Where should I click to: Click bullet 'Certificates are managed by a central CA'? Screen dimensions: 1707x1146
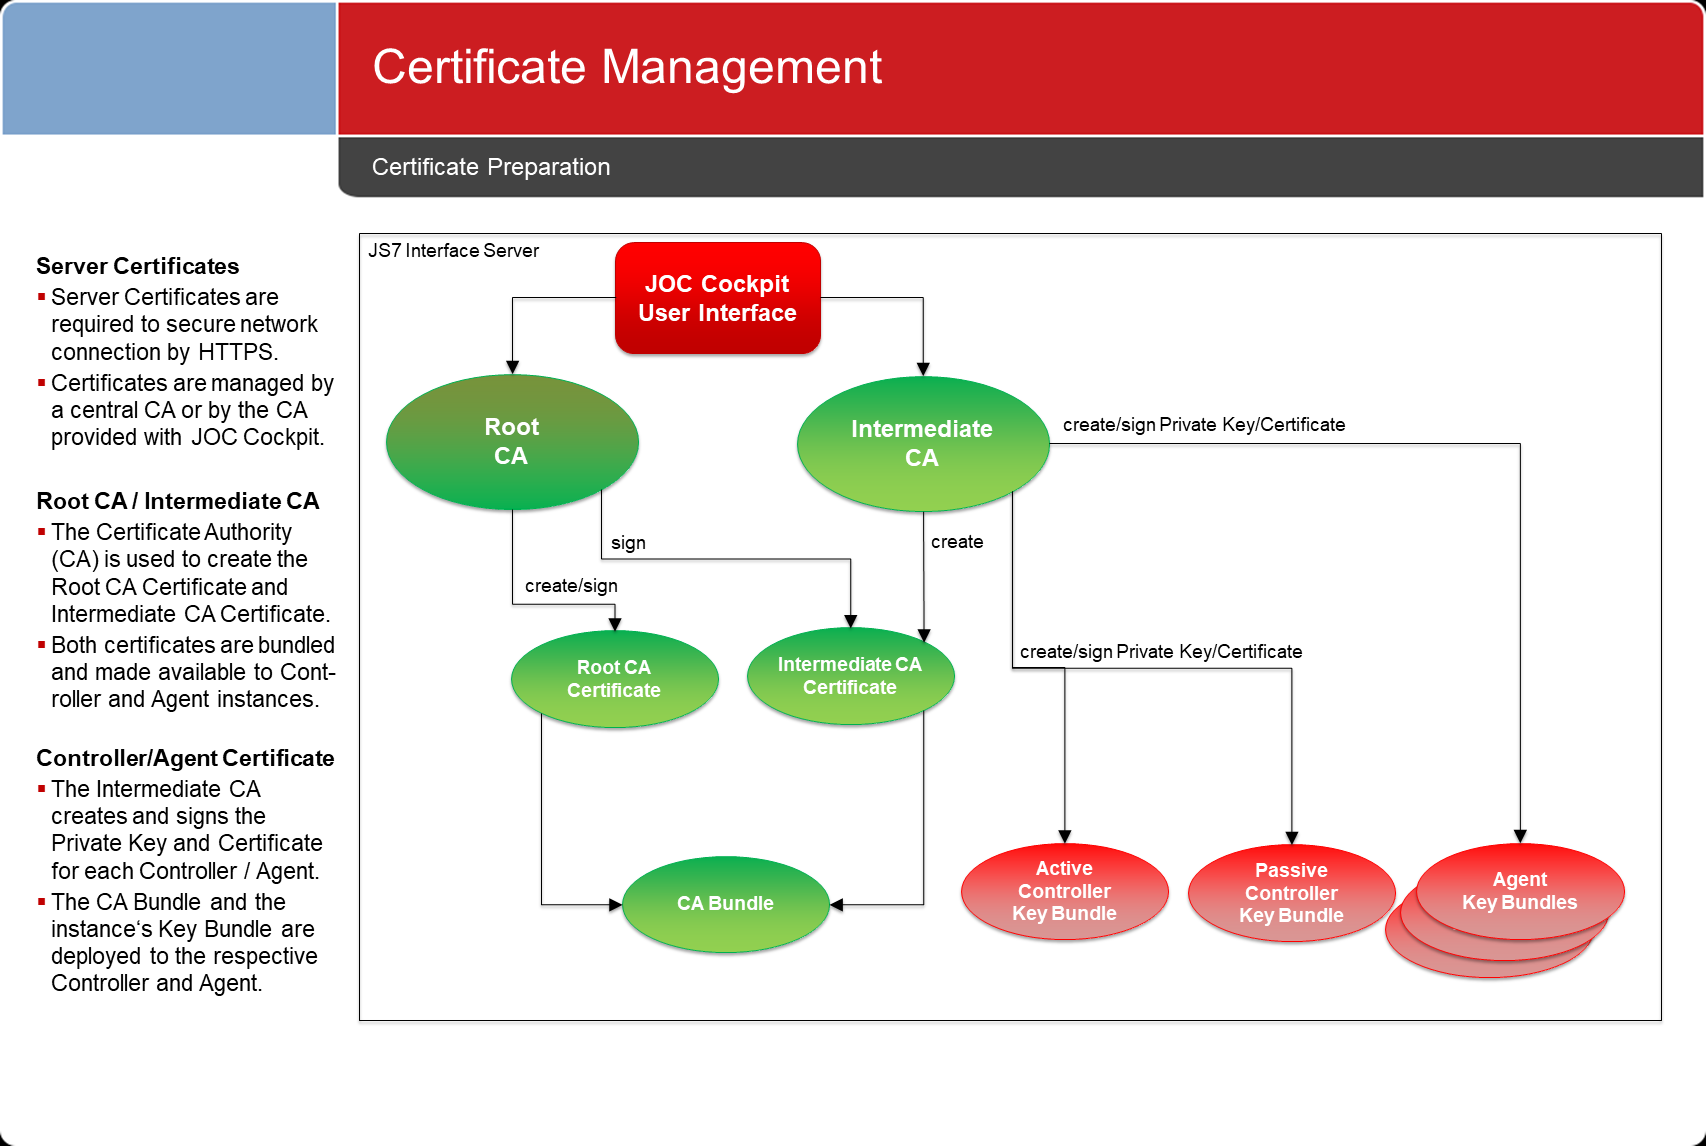point(186,410)
